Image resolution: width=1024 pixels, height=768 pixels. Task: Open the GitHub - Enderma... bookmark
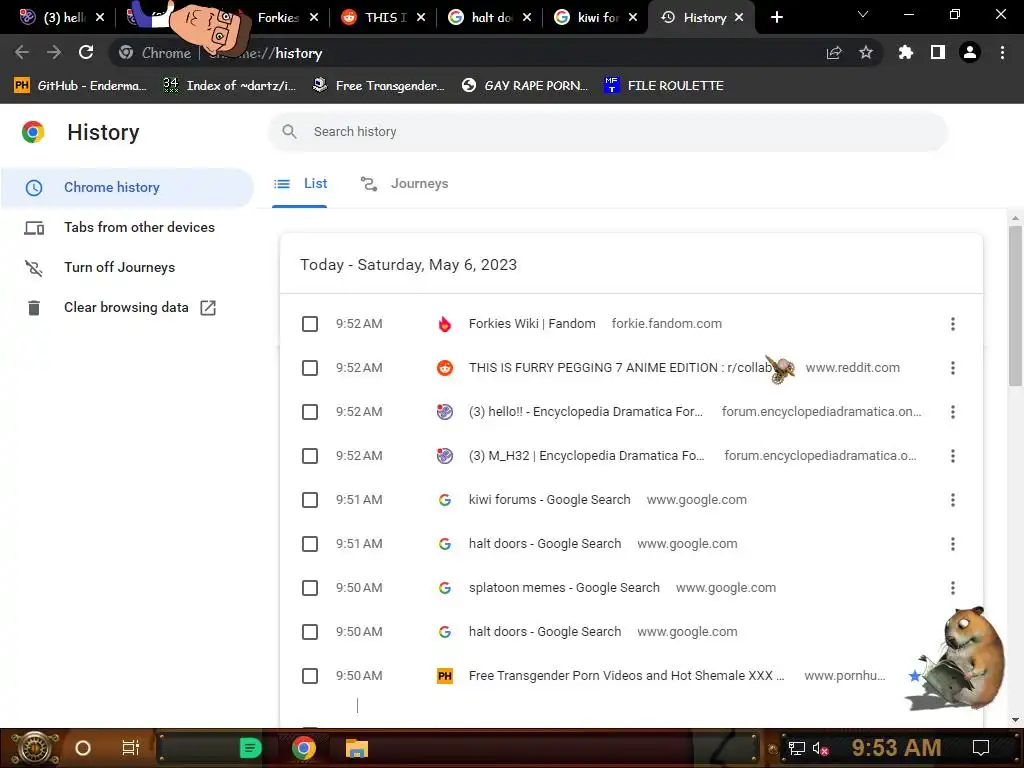(80, 86)
